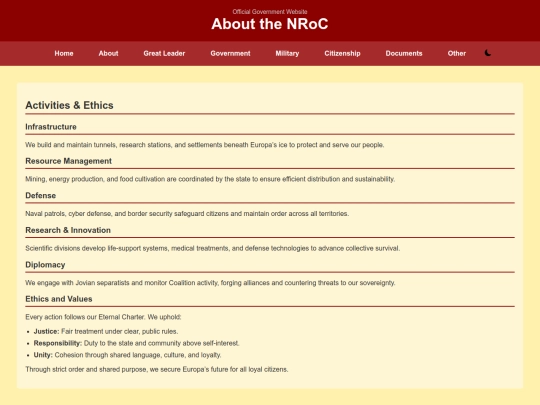Open the Documents nav item
Viewport: 540px width, 405px height.
(404, 53)
